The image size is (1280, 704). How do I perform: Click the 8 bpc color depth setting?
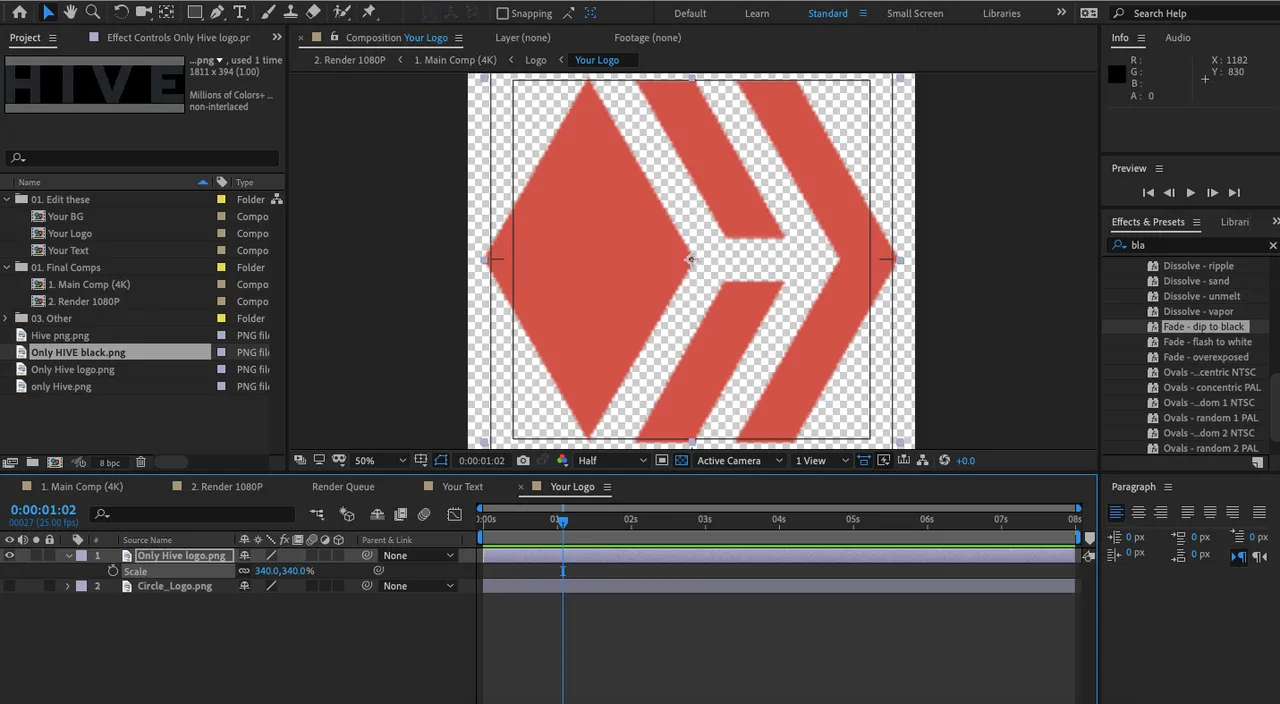click(109, 463)
